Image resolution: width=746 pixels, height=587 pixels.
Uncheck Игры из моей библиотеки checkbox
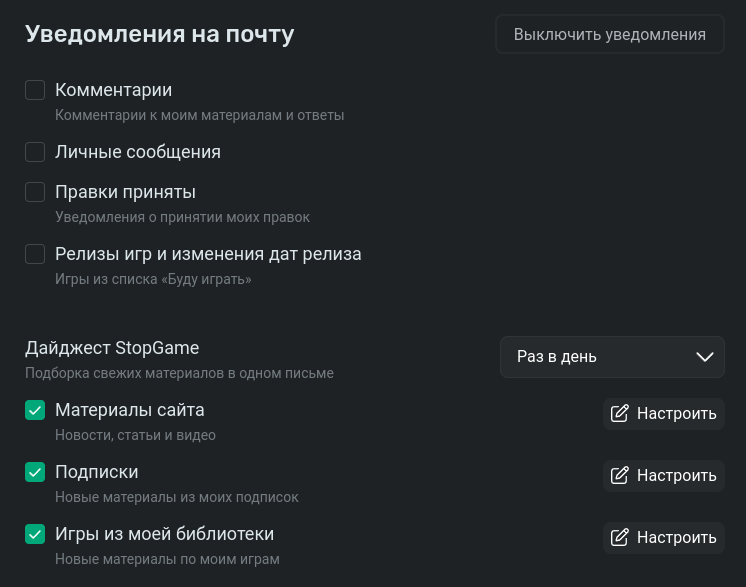[35, 534]
